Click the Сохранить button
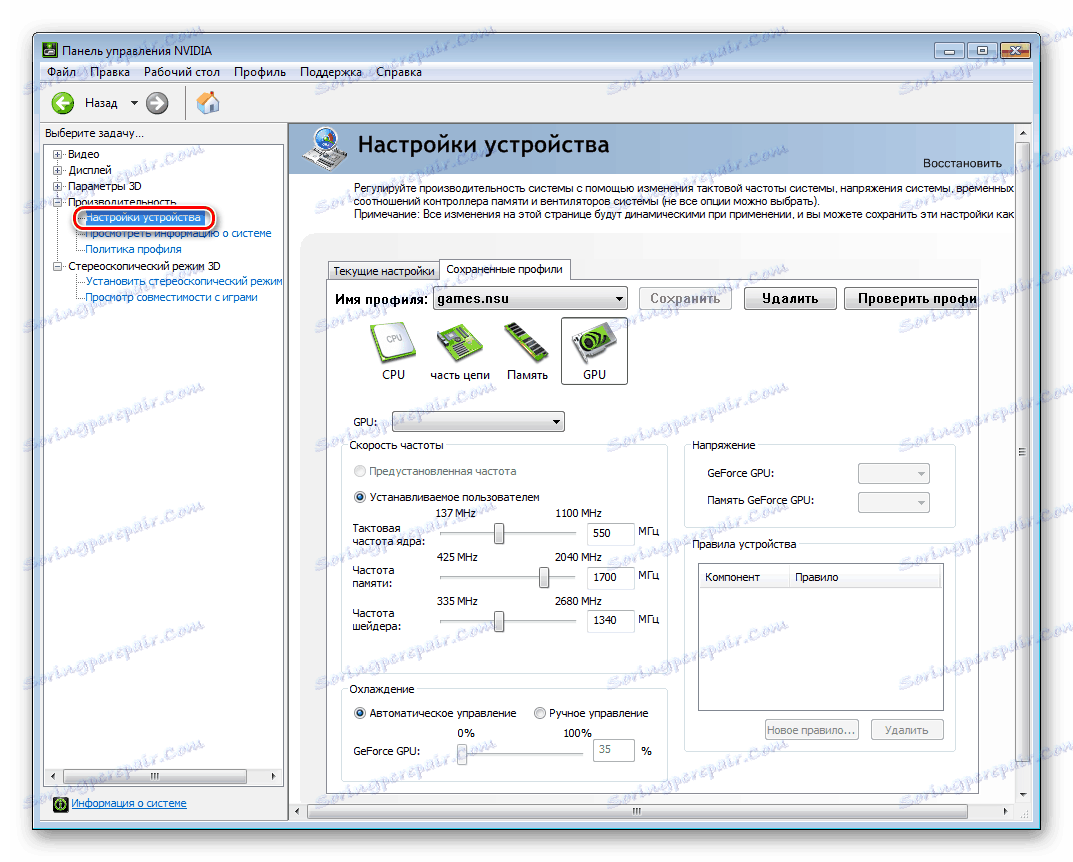 pyautogui.click(x=685, y=298)
